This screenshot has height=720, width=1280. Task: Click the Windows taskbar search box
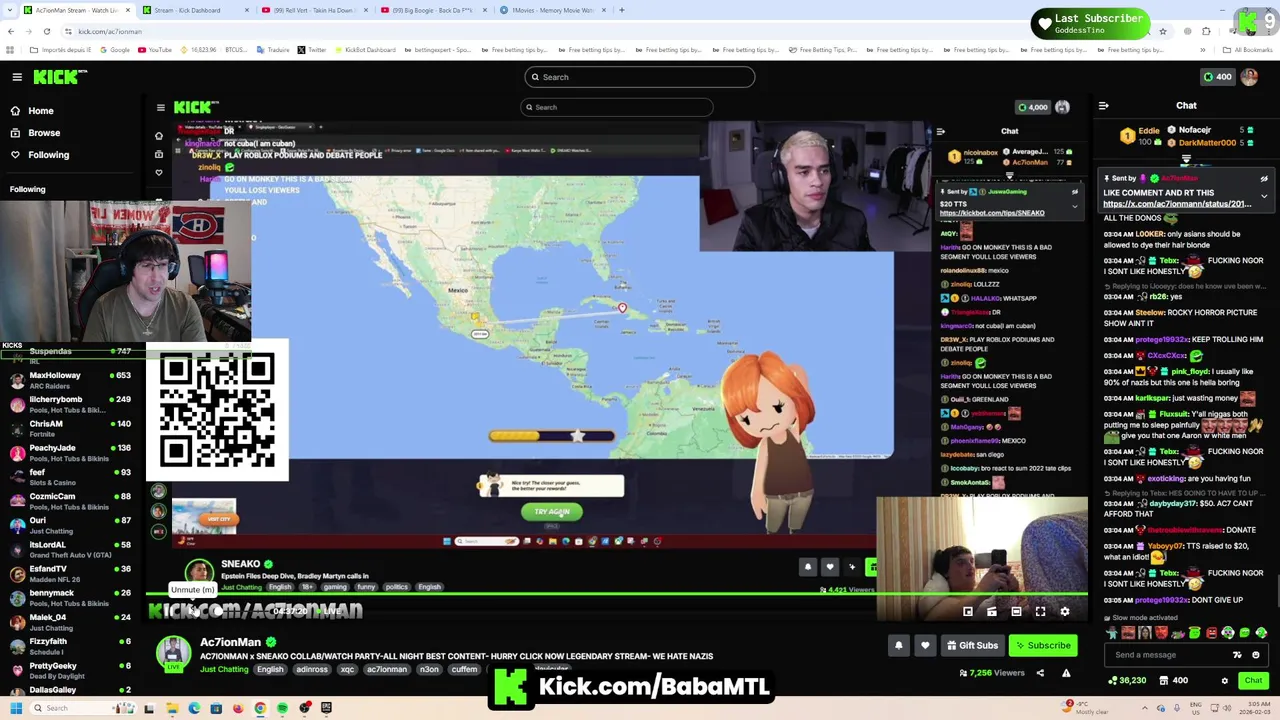click(82, 708)
